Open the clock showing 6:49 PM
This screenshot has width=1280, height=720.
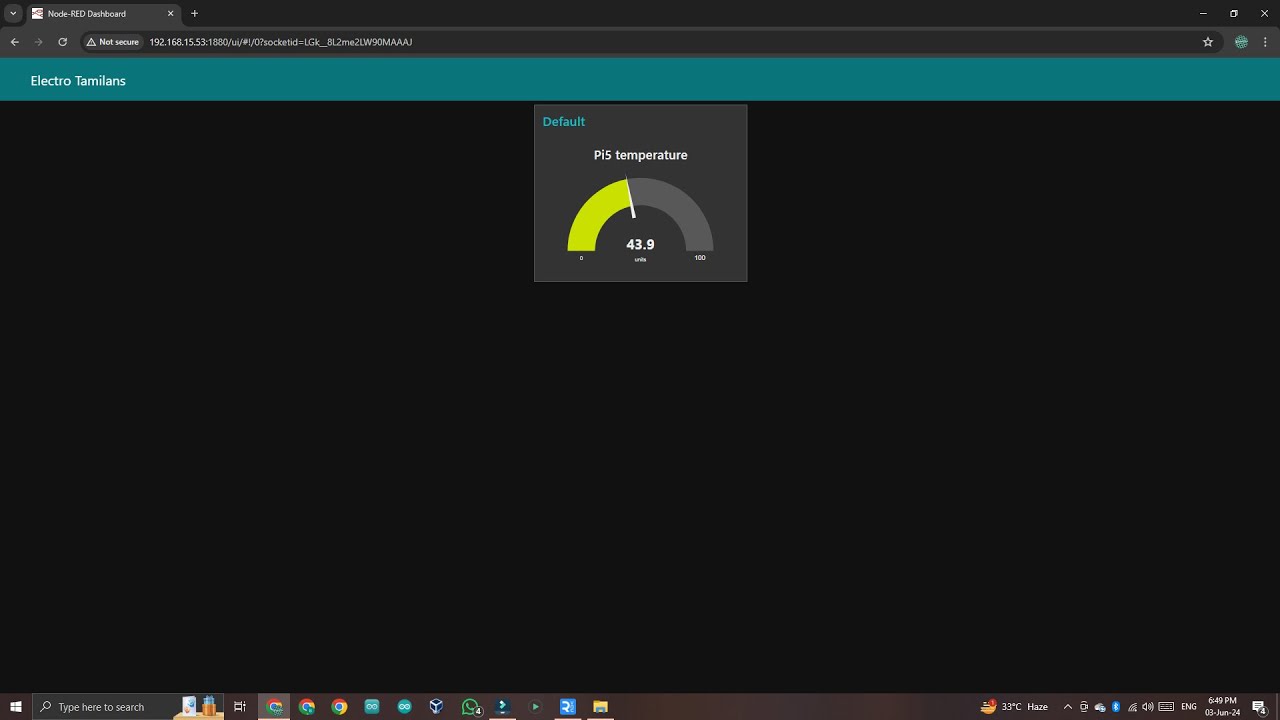click(1223, 707)
